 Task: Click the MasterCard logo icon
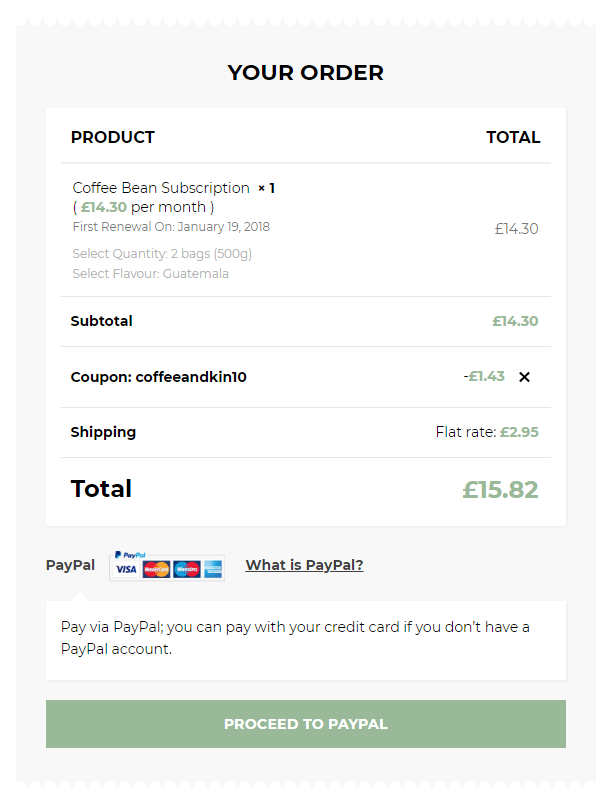point(157,570)
